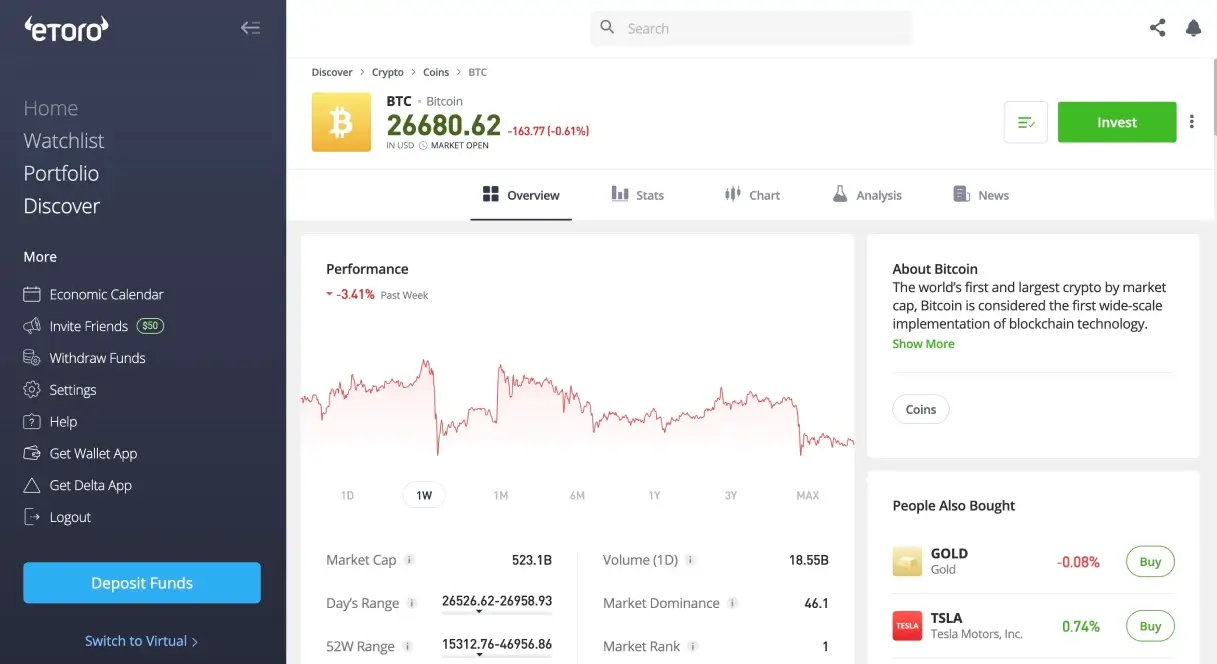Viewport: 1217px width, 664px height.
Task: Select the 1Y chart period
Action: (654, 495)
